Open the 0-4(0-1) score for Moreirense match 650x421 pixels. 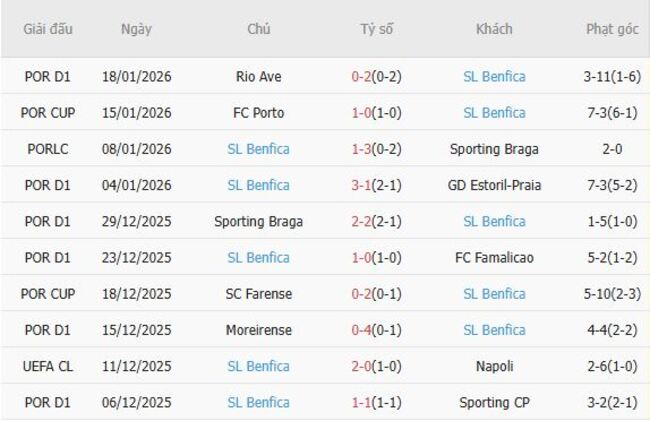[x=376, y=330]
